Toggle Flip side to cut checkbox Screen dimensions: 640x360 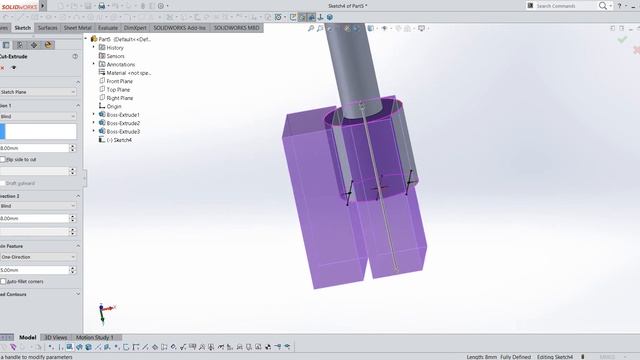click(x=3, y=160)
